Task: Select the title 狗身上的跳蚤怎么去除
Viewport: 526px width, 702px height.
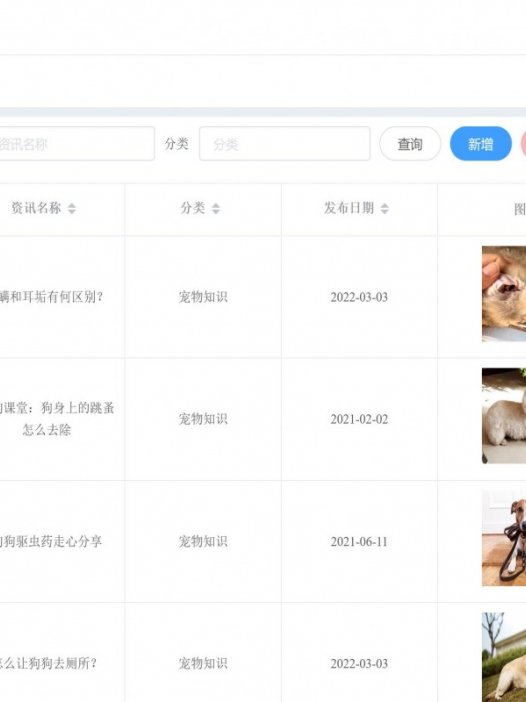Action: coord(56,419)
